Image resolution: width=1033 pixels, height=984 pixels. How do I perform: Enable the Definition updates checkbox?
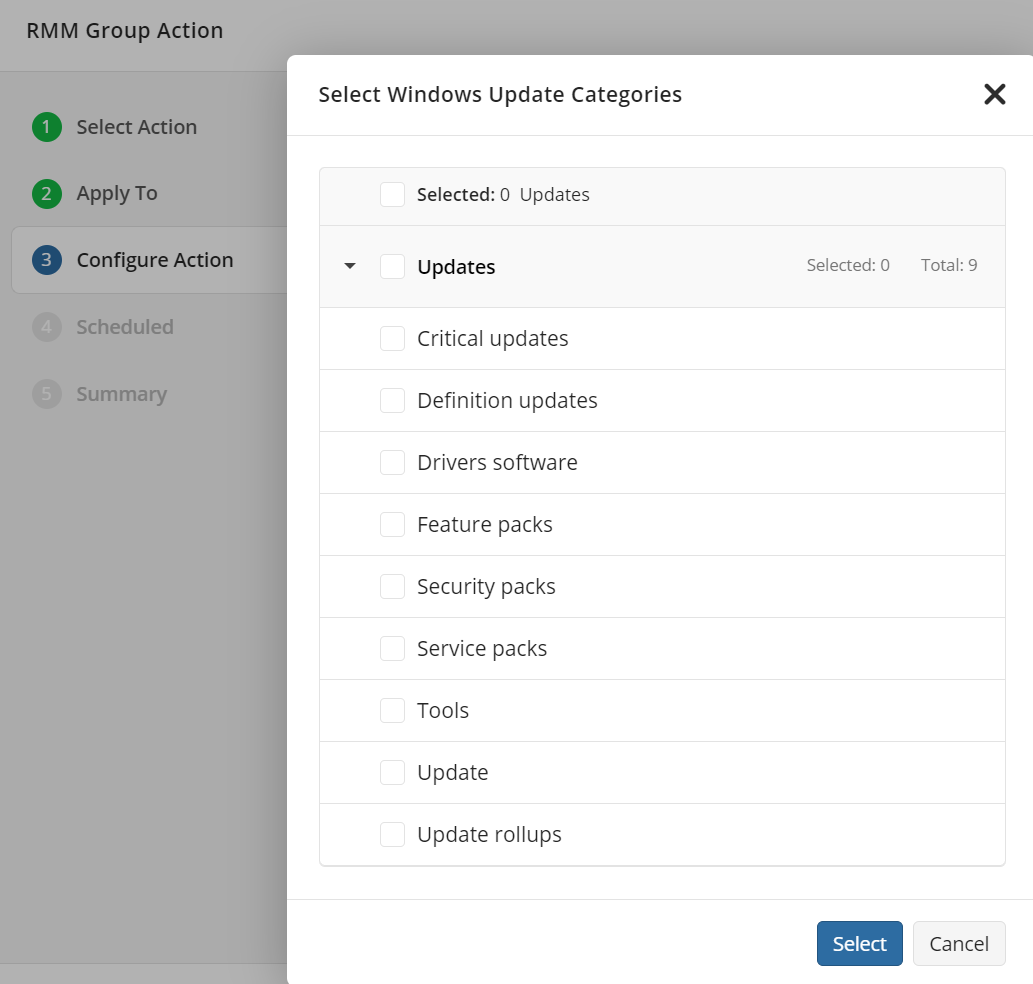tap(392, 400)
